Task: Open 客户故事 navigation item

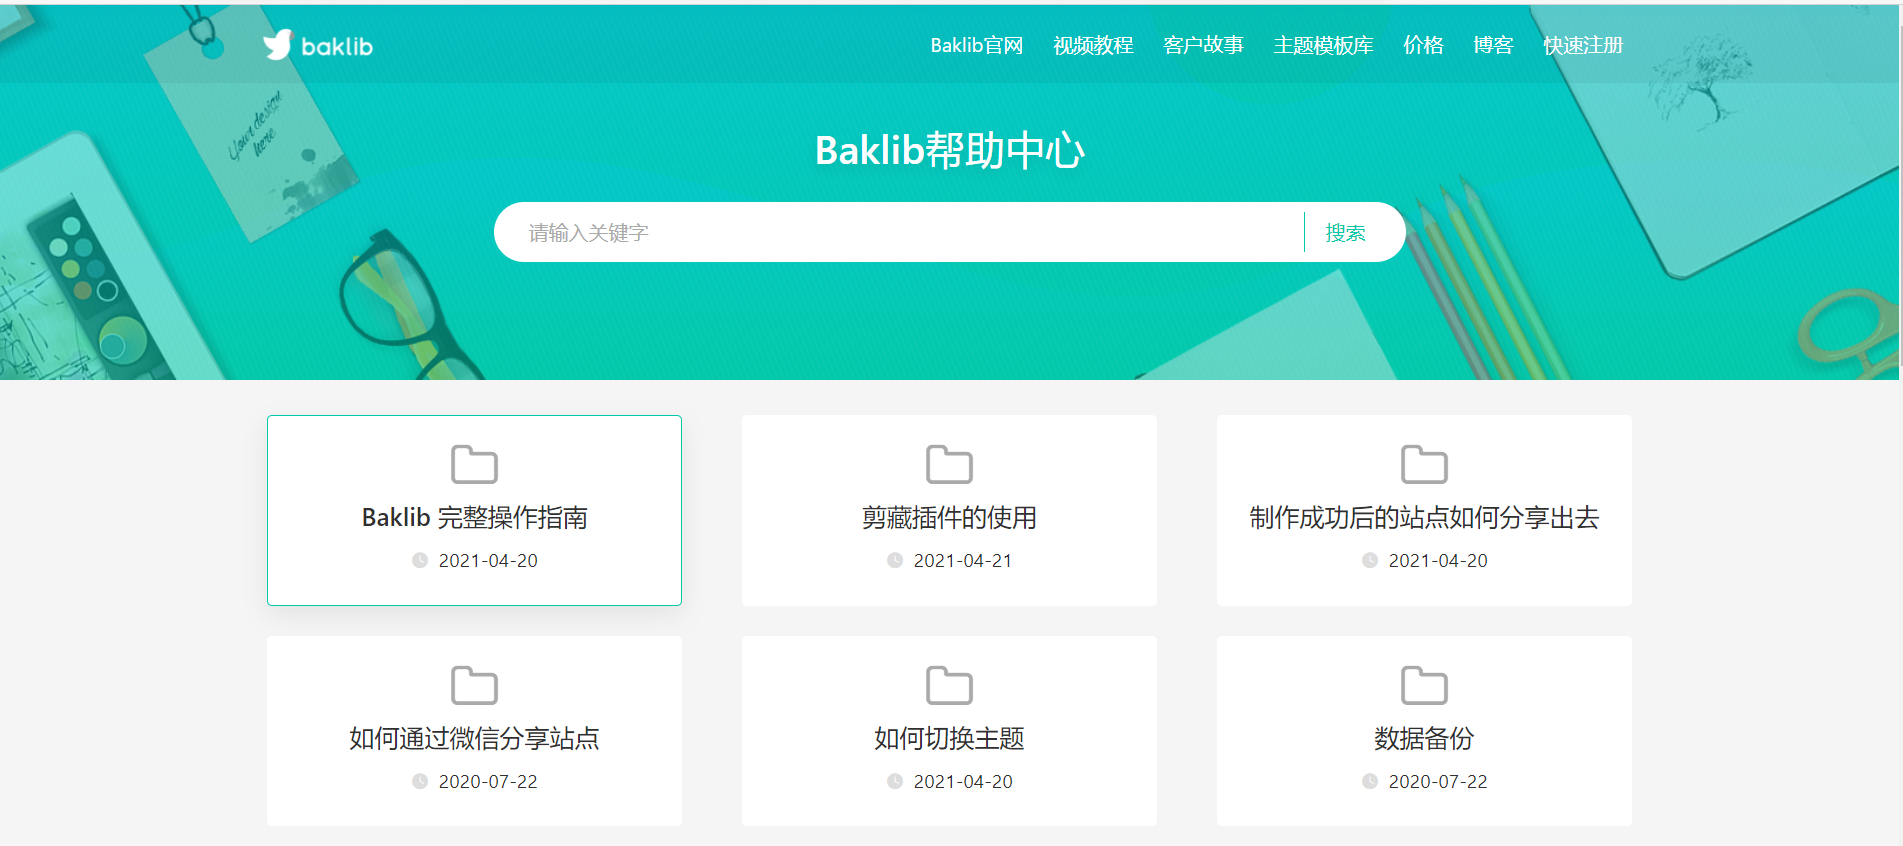Action: click(1203, 46)
